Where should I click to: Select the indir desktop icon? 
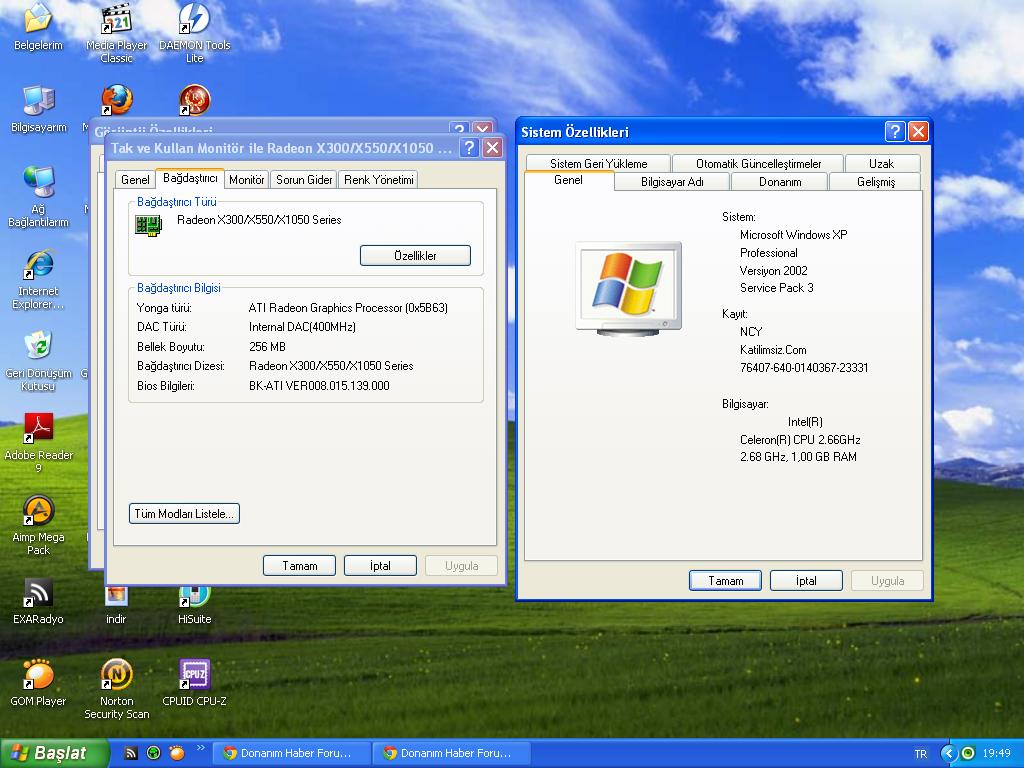(x=116, y=606)
